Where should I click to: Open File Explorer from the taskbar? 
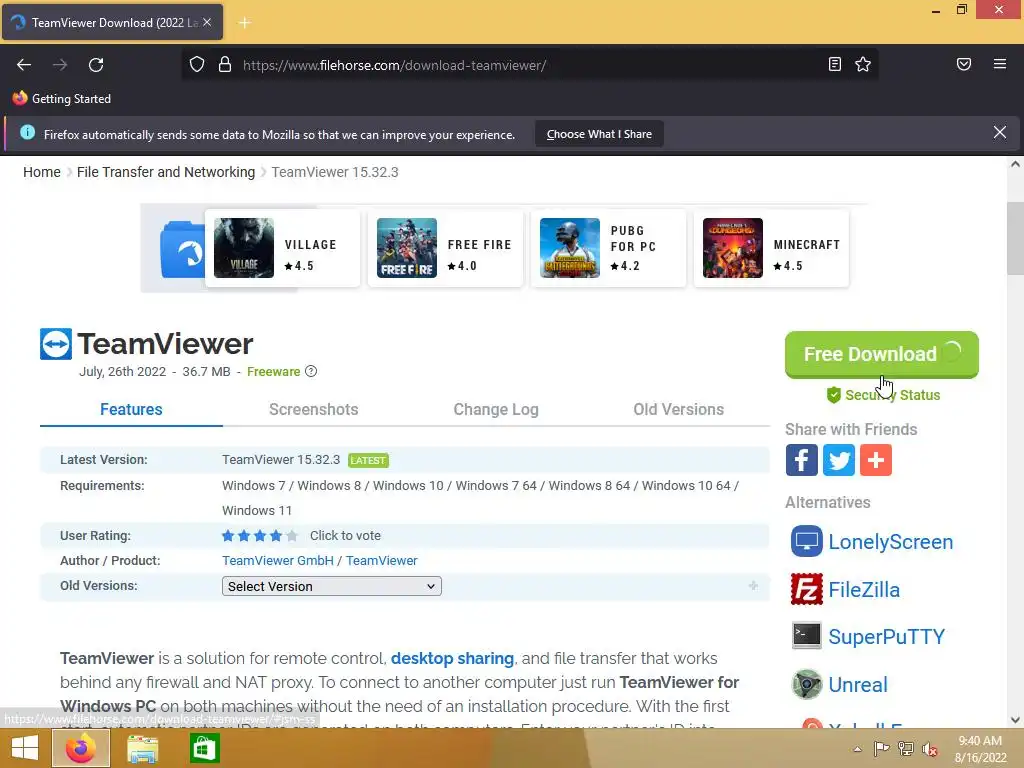coord(142,748)
